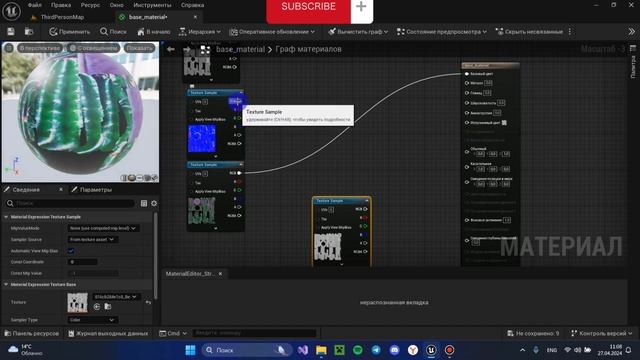Collapse Material Expression Texture Sample section
Viewport: 640px width, 360px height.
(x=6, y=217)
